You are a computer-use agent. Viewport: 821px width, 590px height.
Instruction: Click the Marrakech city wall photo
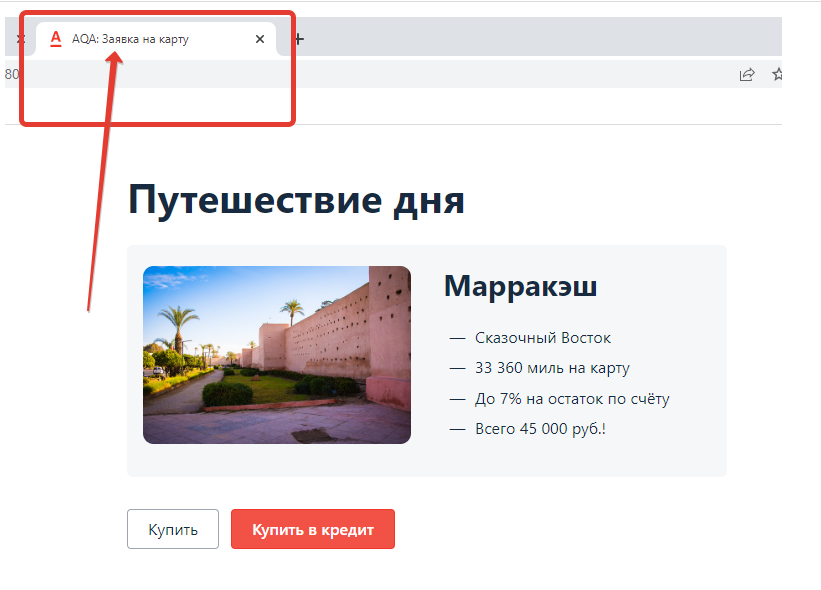[x=277, y=354]
